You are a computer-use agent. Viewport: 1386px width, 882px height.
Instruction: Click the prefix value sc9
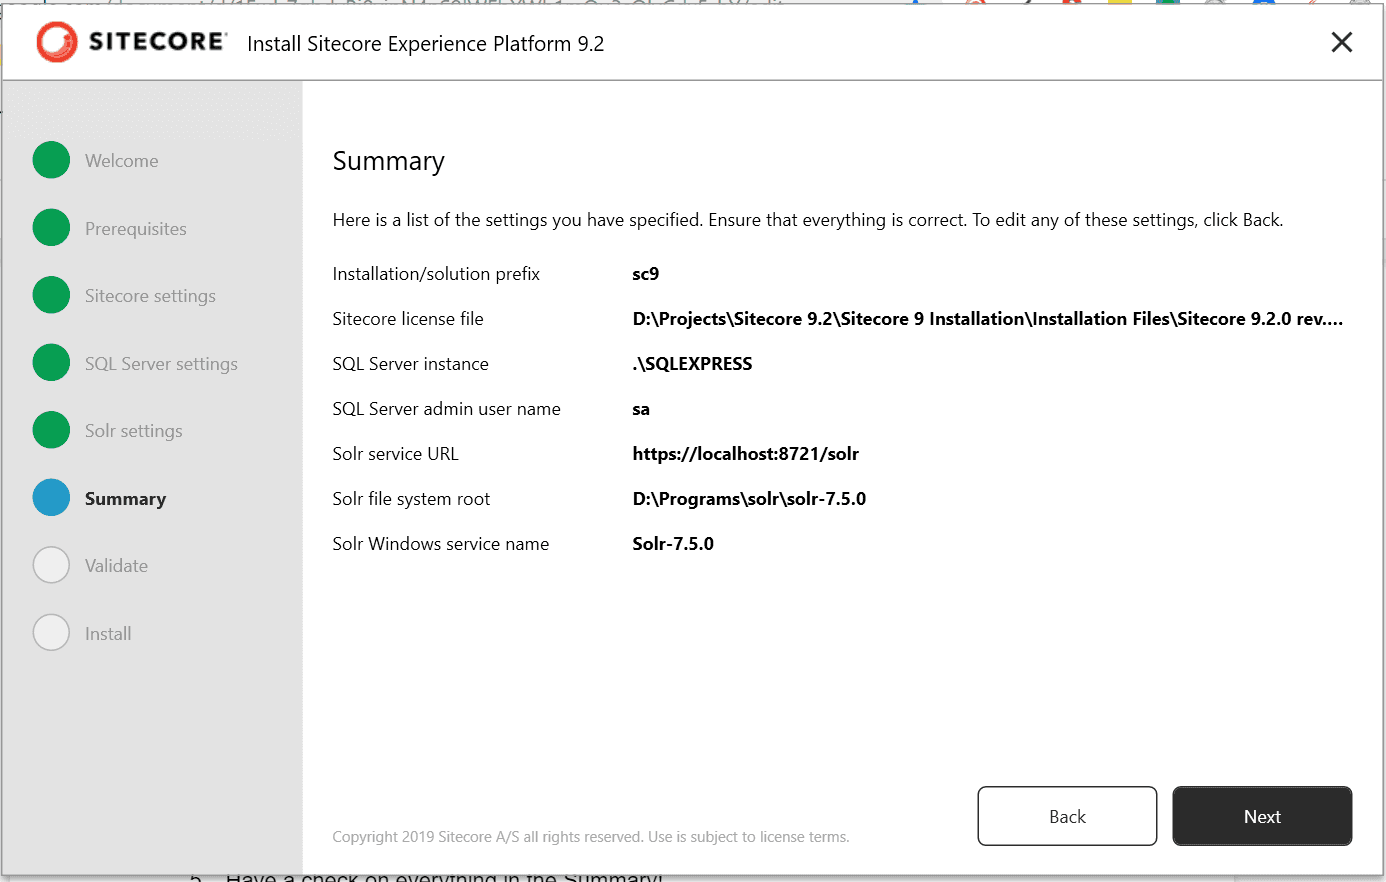point(646,274)
